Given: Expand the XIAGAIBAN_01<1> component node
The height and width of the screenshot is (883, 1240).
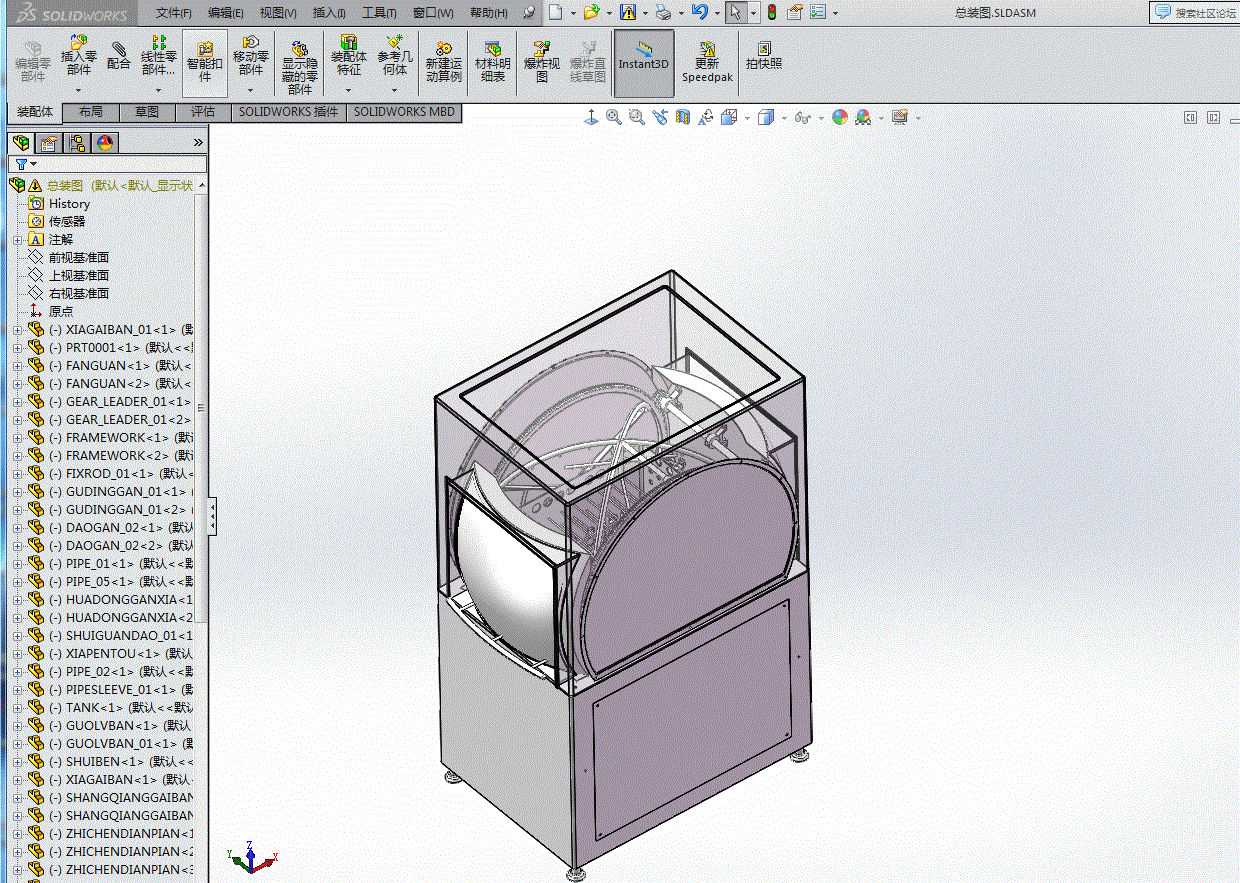Looking at the screenshot, I should (17, 330).
